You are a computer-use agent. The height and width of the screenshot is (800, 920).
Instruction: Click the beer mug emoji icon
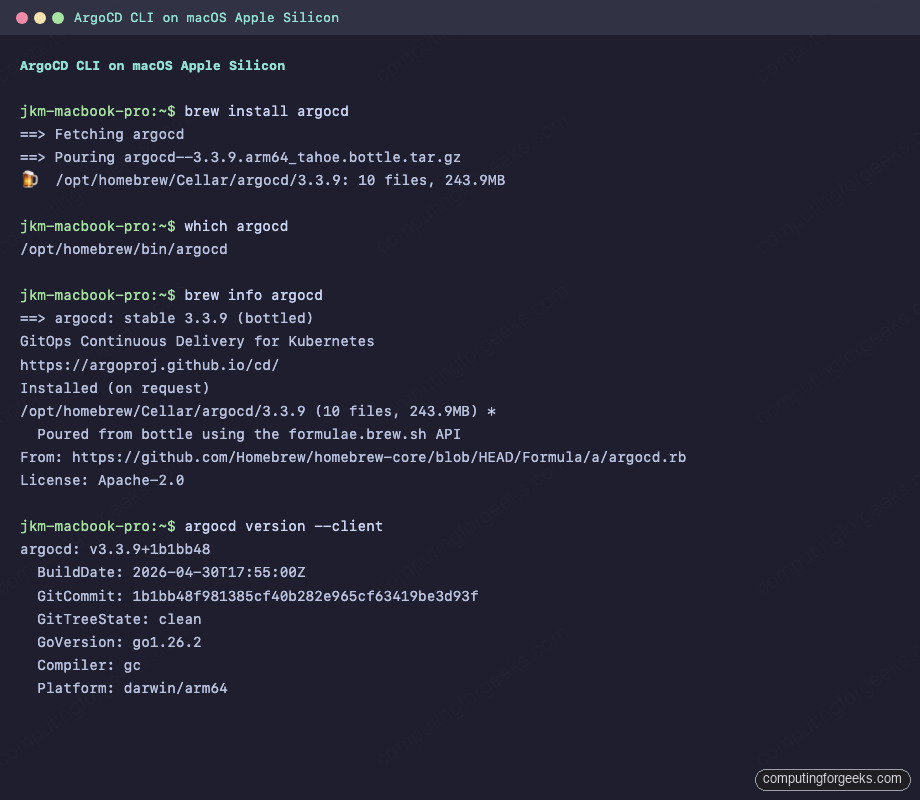[x=29, y=179]
